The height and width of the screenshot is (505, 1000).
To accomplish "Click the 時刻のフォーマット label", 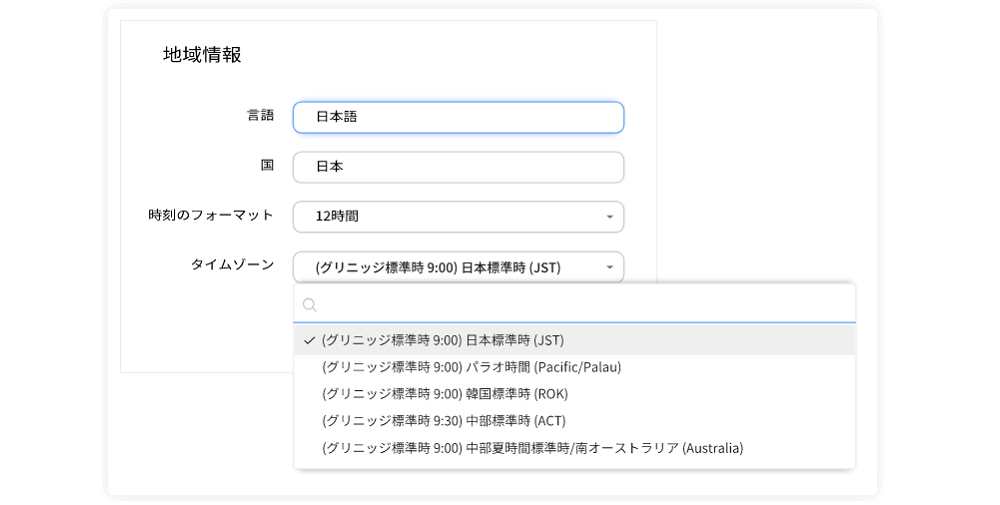I will click(211, 215).
